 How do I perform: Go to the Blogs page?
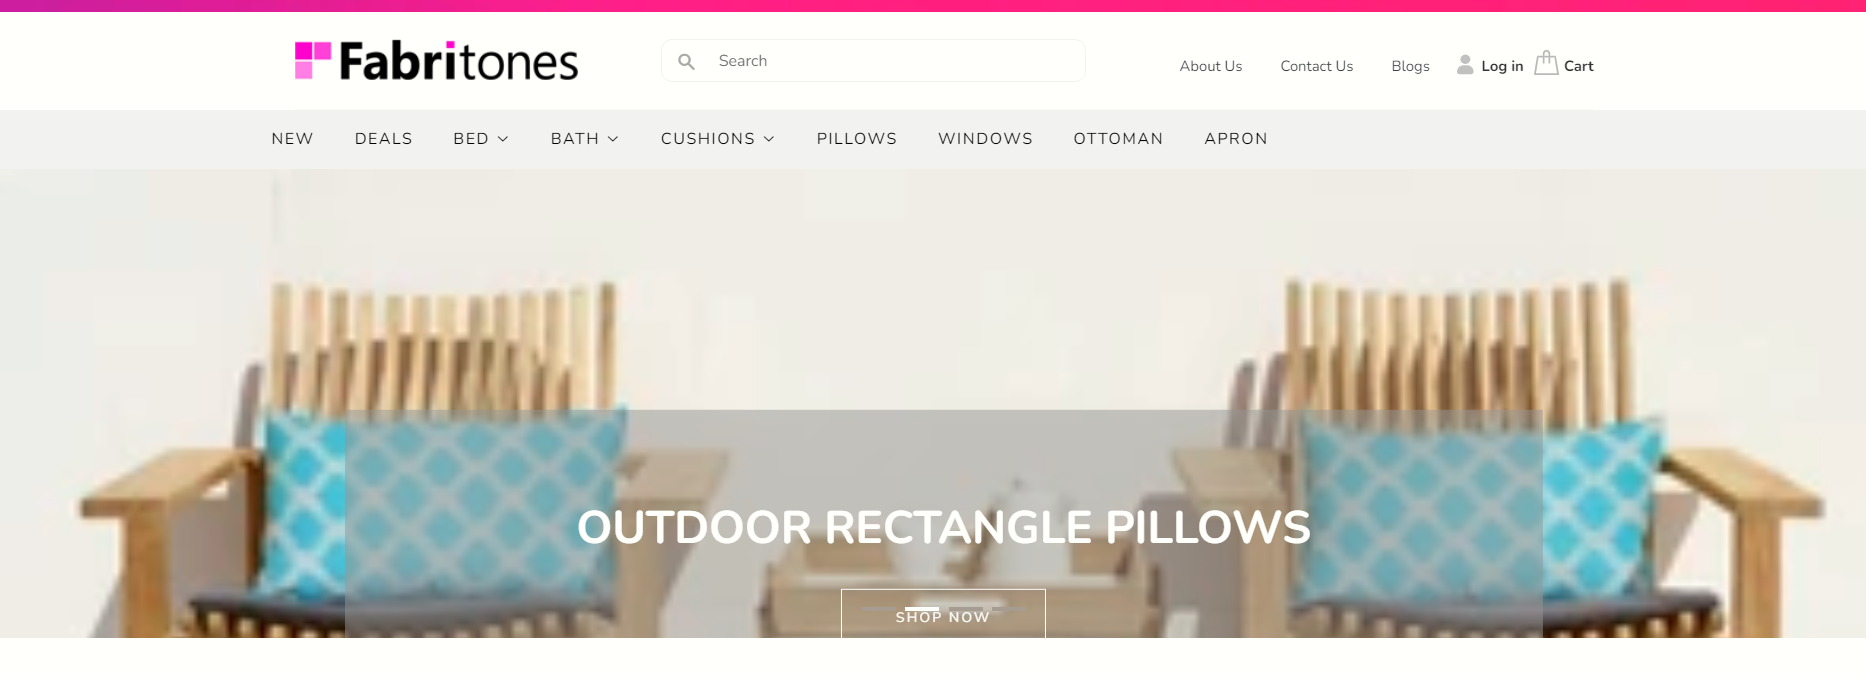pyautogui.click(x=1410, y=66)
